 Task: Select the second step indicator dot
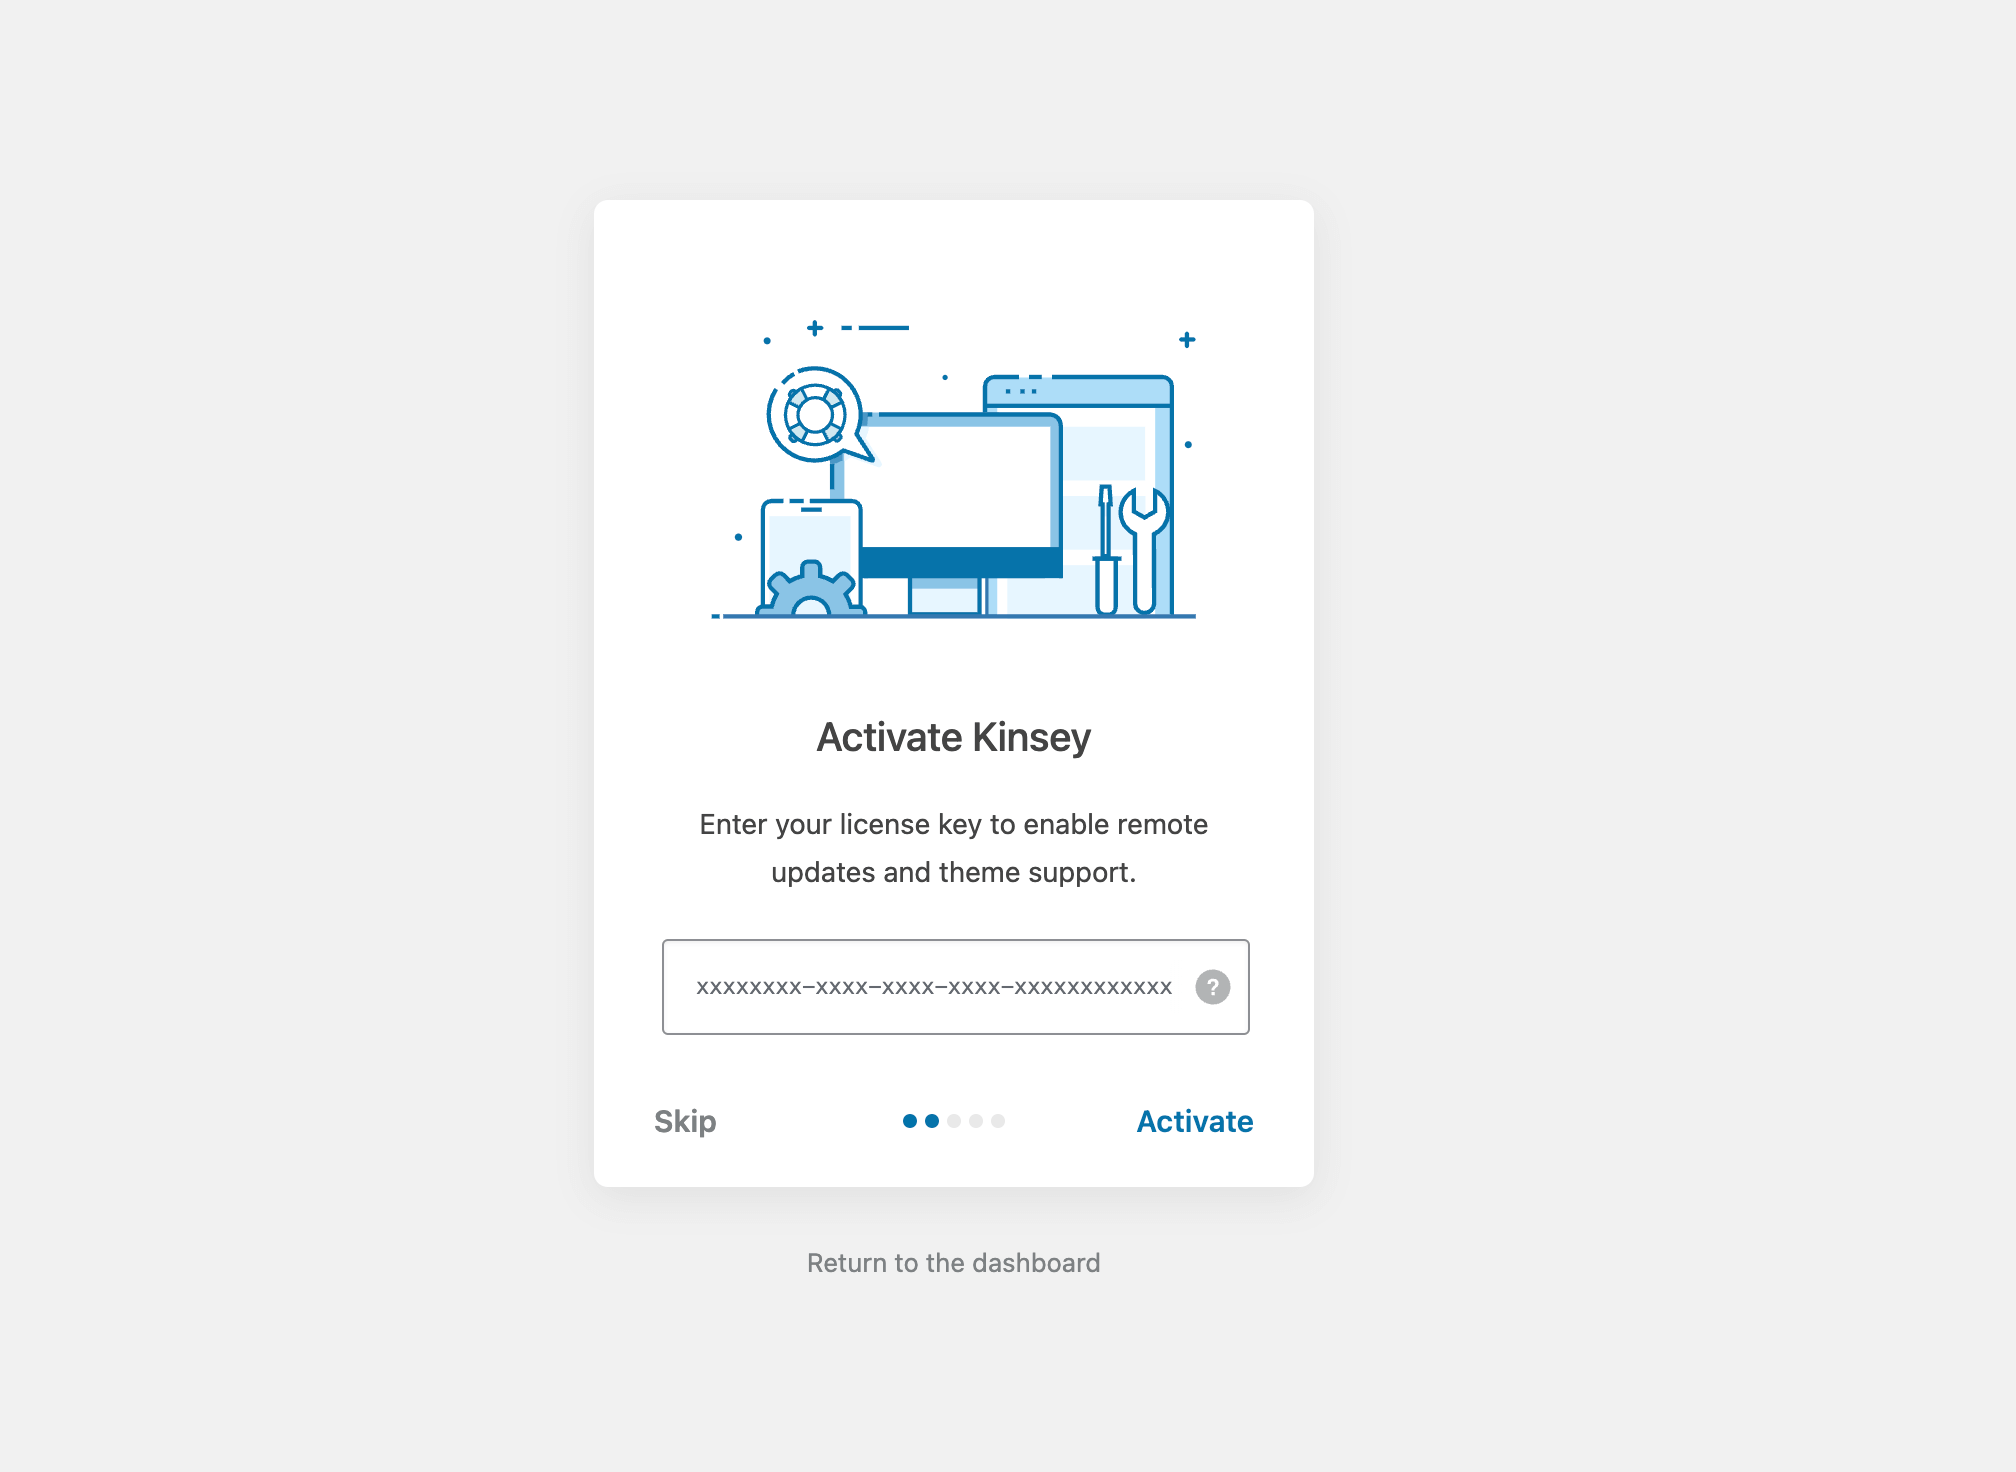pos(931,1121)
